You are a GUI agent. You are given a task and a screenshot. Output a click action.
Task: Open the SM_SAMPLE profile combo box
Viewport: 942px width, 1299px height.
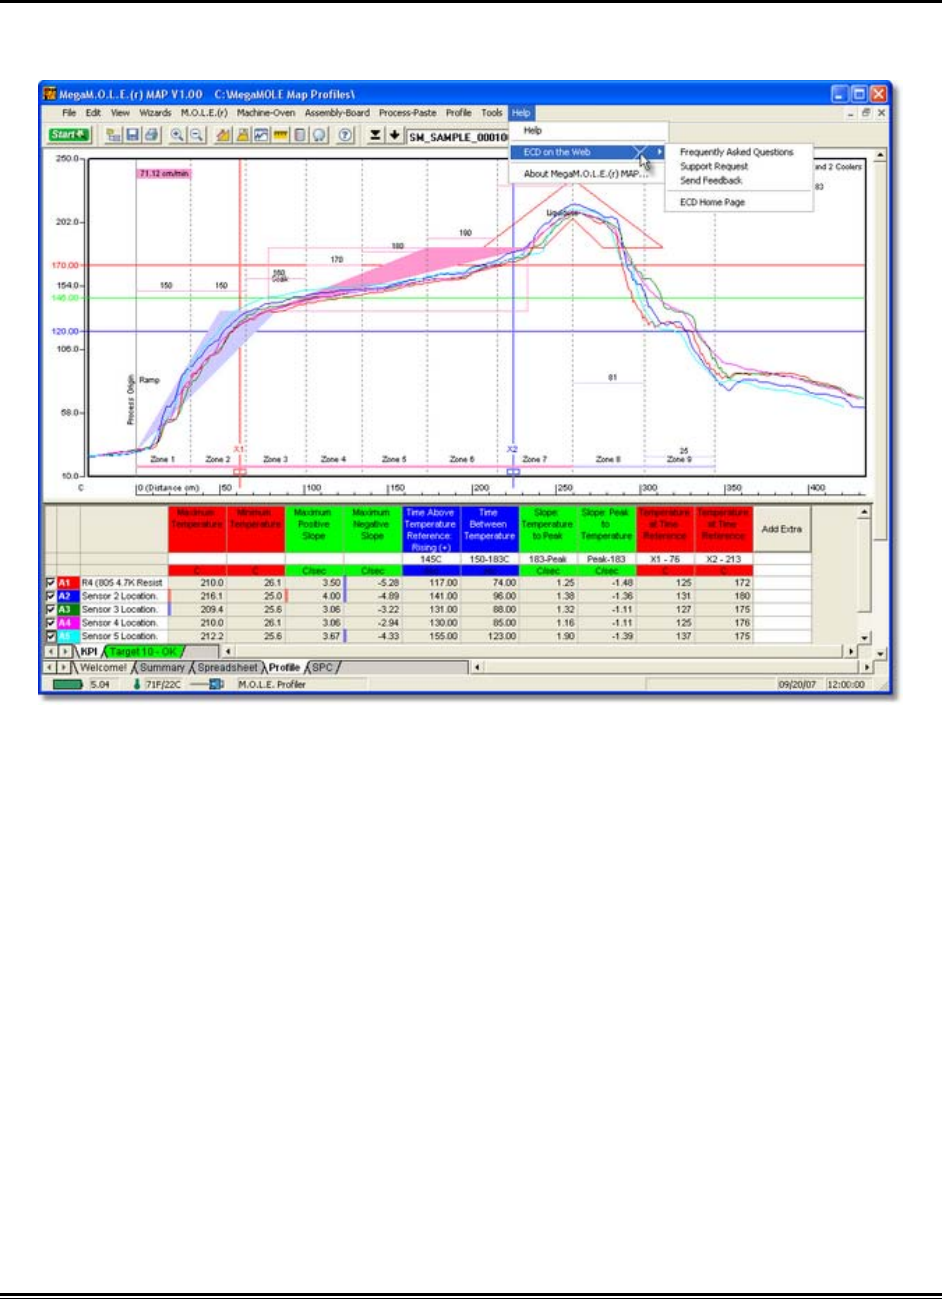click(458, 136)
